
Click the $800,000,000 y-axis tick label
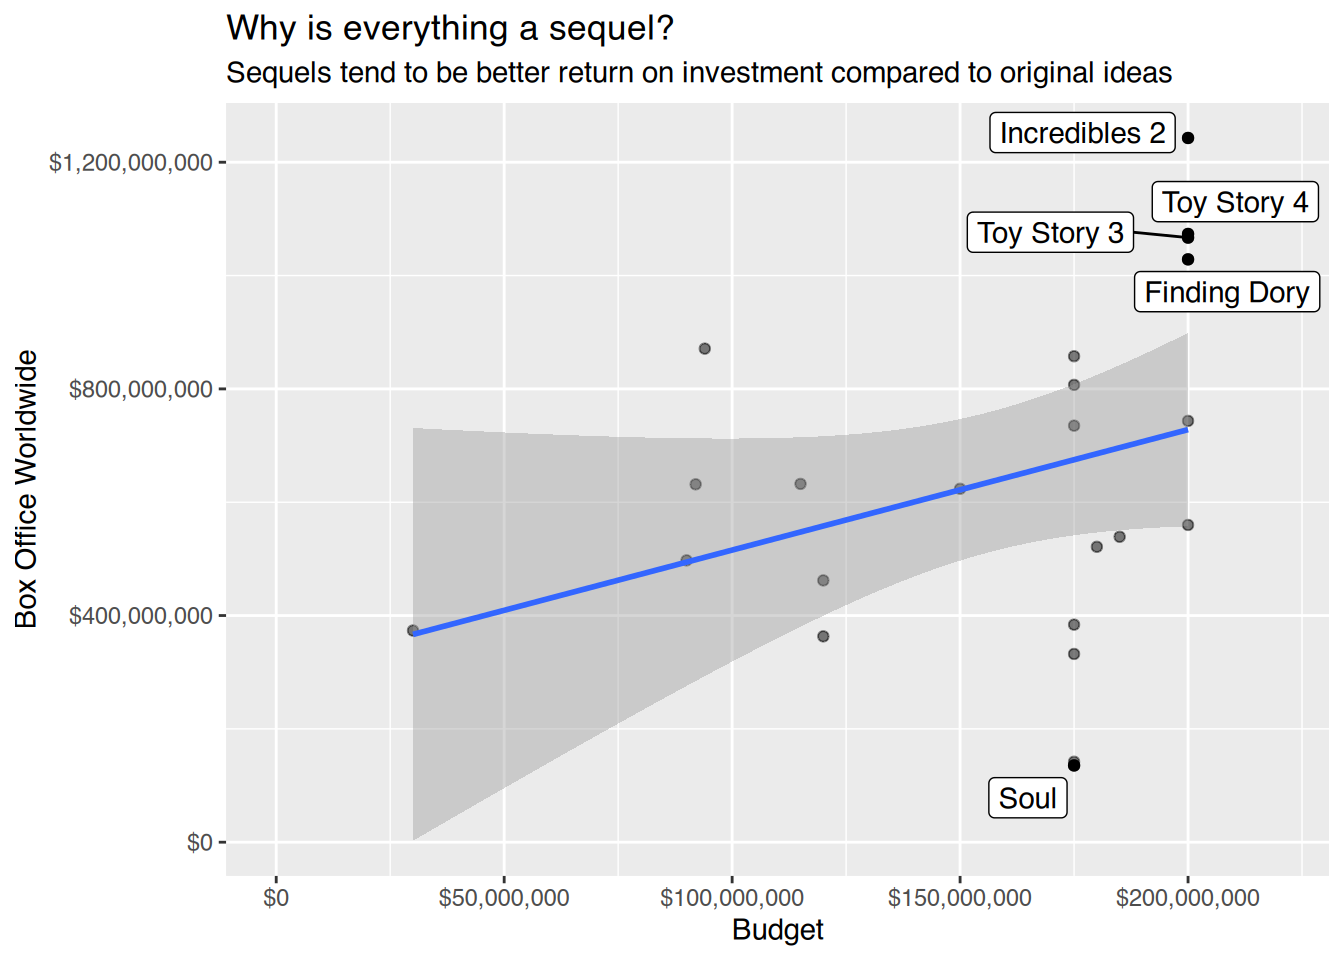(x=141, y=389)
